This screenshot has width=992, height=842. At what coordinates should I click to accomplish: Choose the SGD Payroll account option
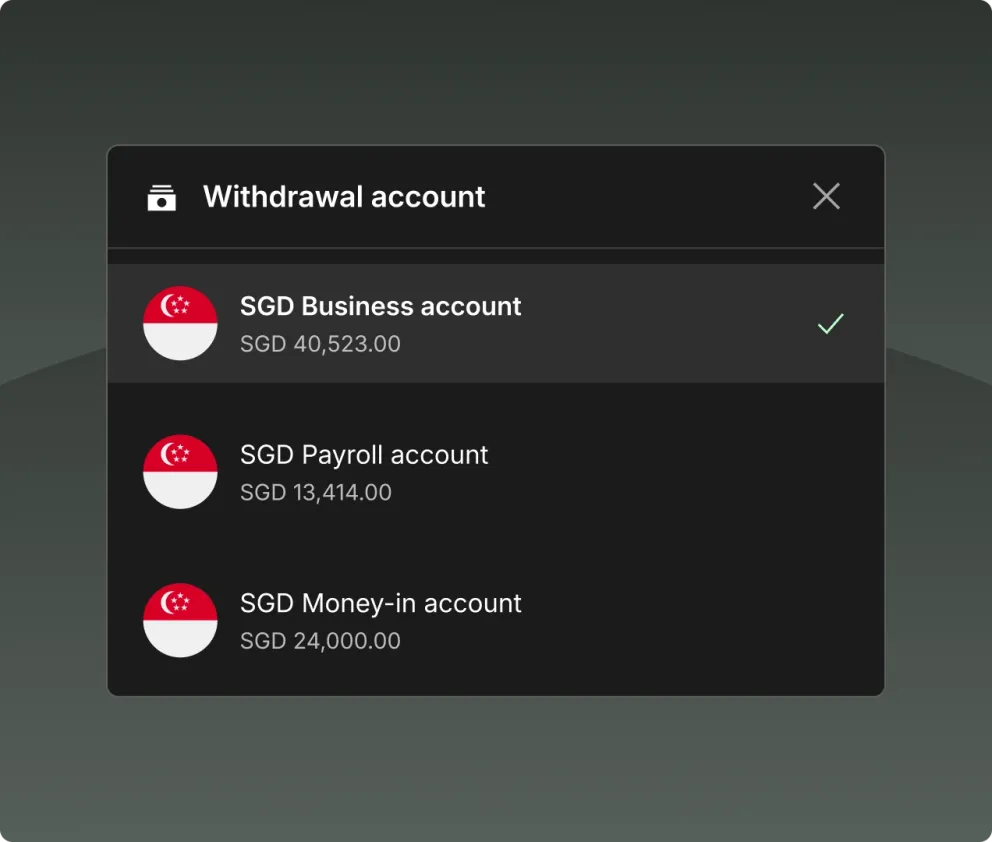click(496, 472)
